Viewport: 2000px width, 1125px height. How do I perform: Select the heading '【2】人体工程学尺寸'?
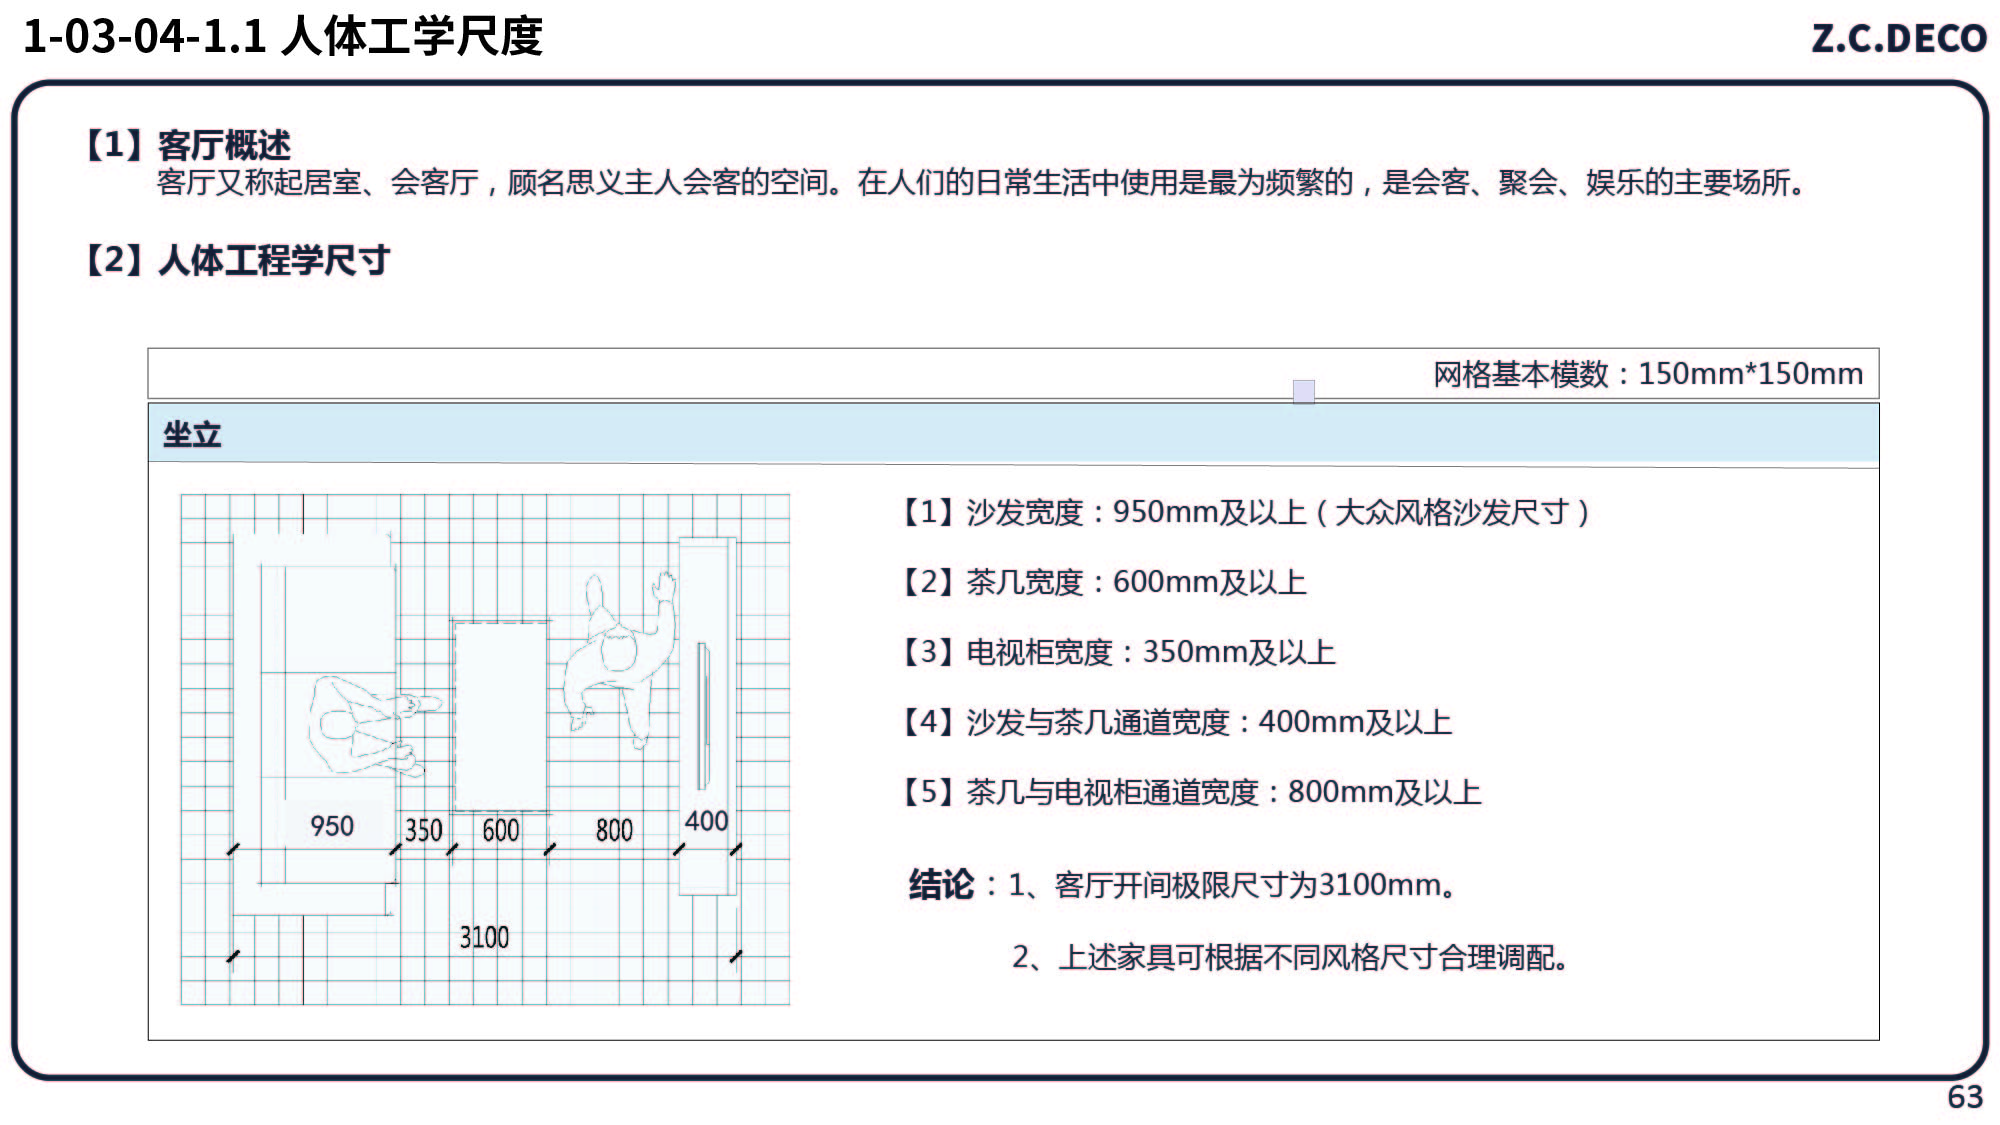click(237, 260)
